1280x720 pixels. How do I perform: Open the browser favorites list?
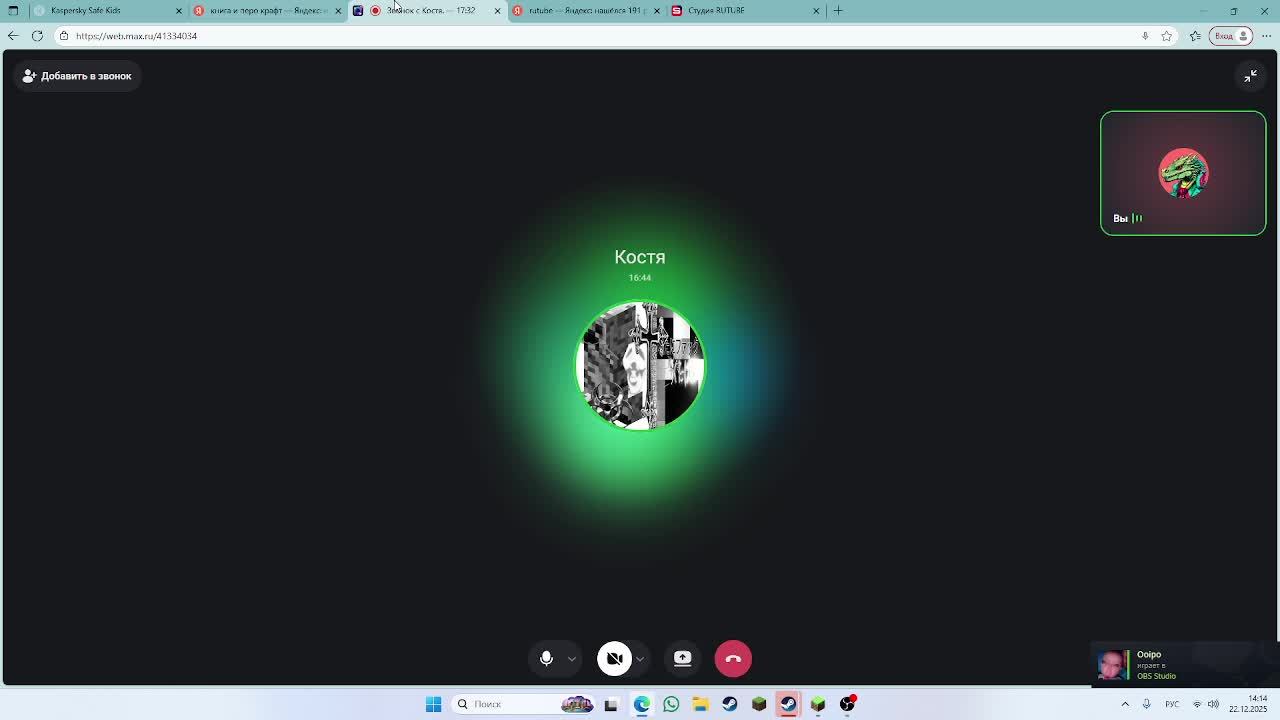(1195, 36)
